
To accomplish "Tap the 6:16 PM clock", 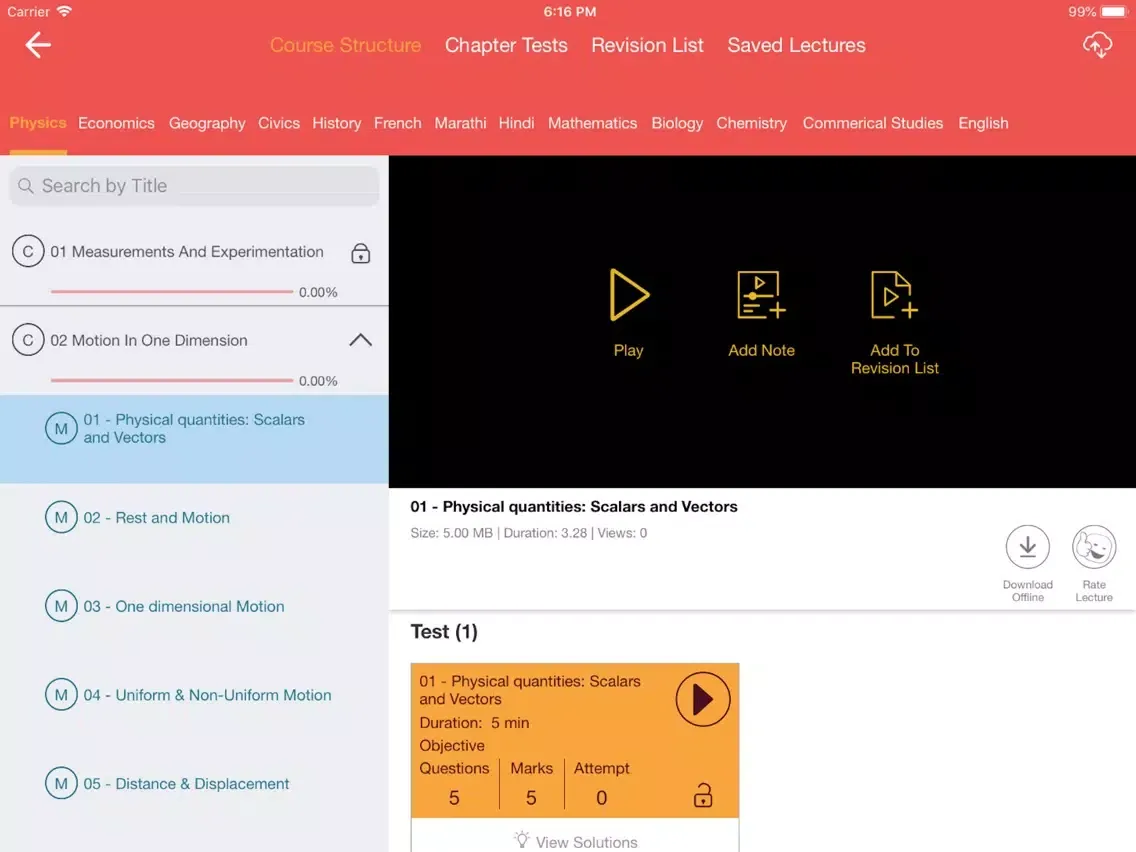I will click(569, 12).
